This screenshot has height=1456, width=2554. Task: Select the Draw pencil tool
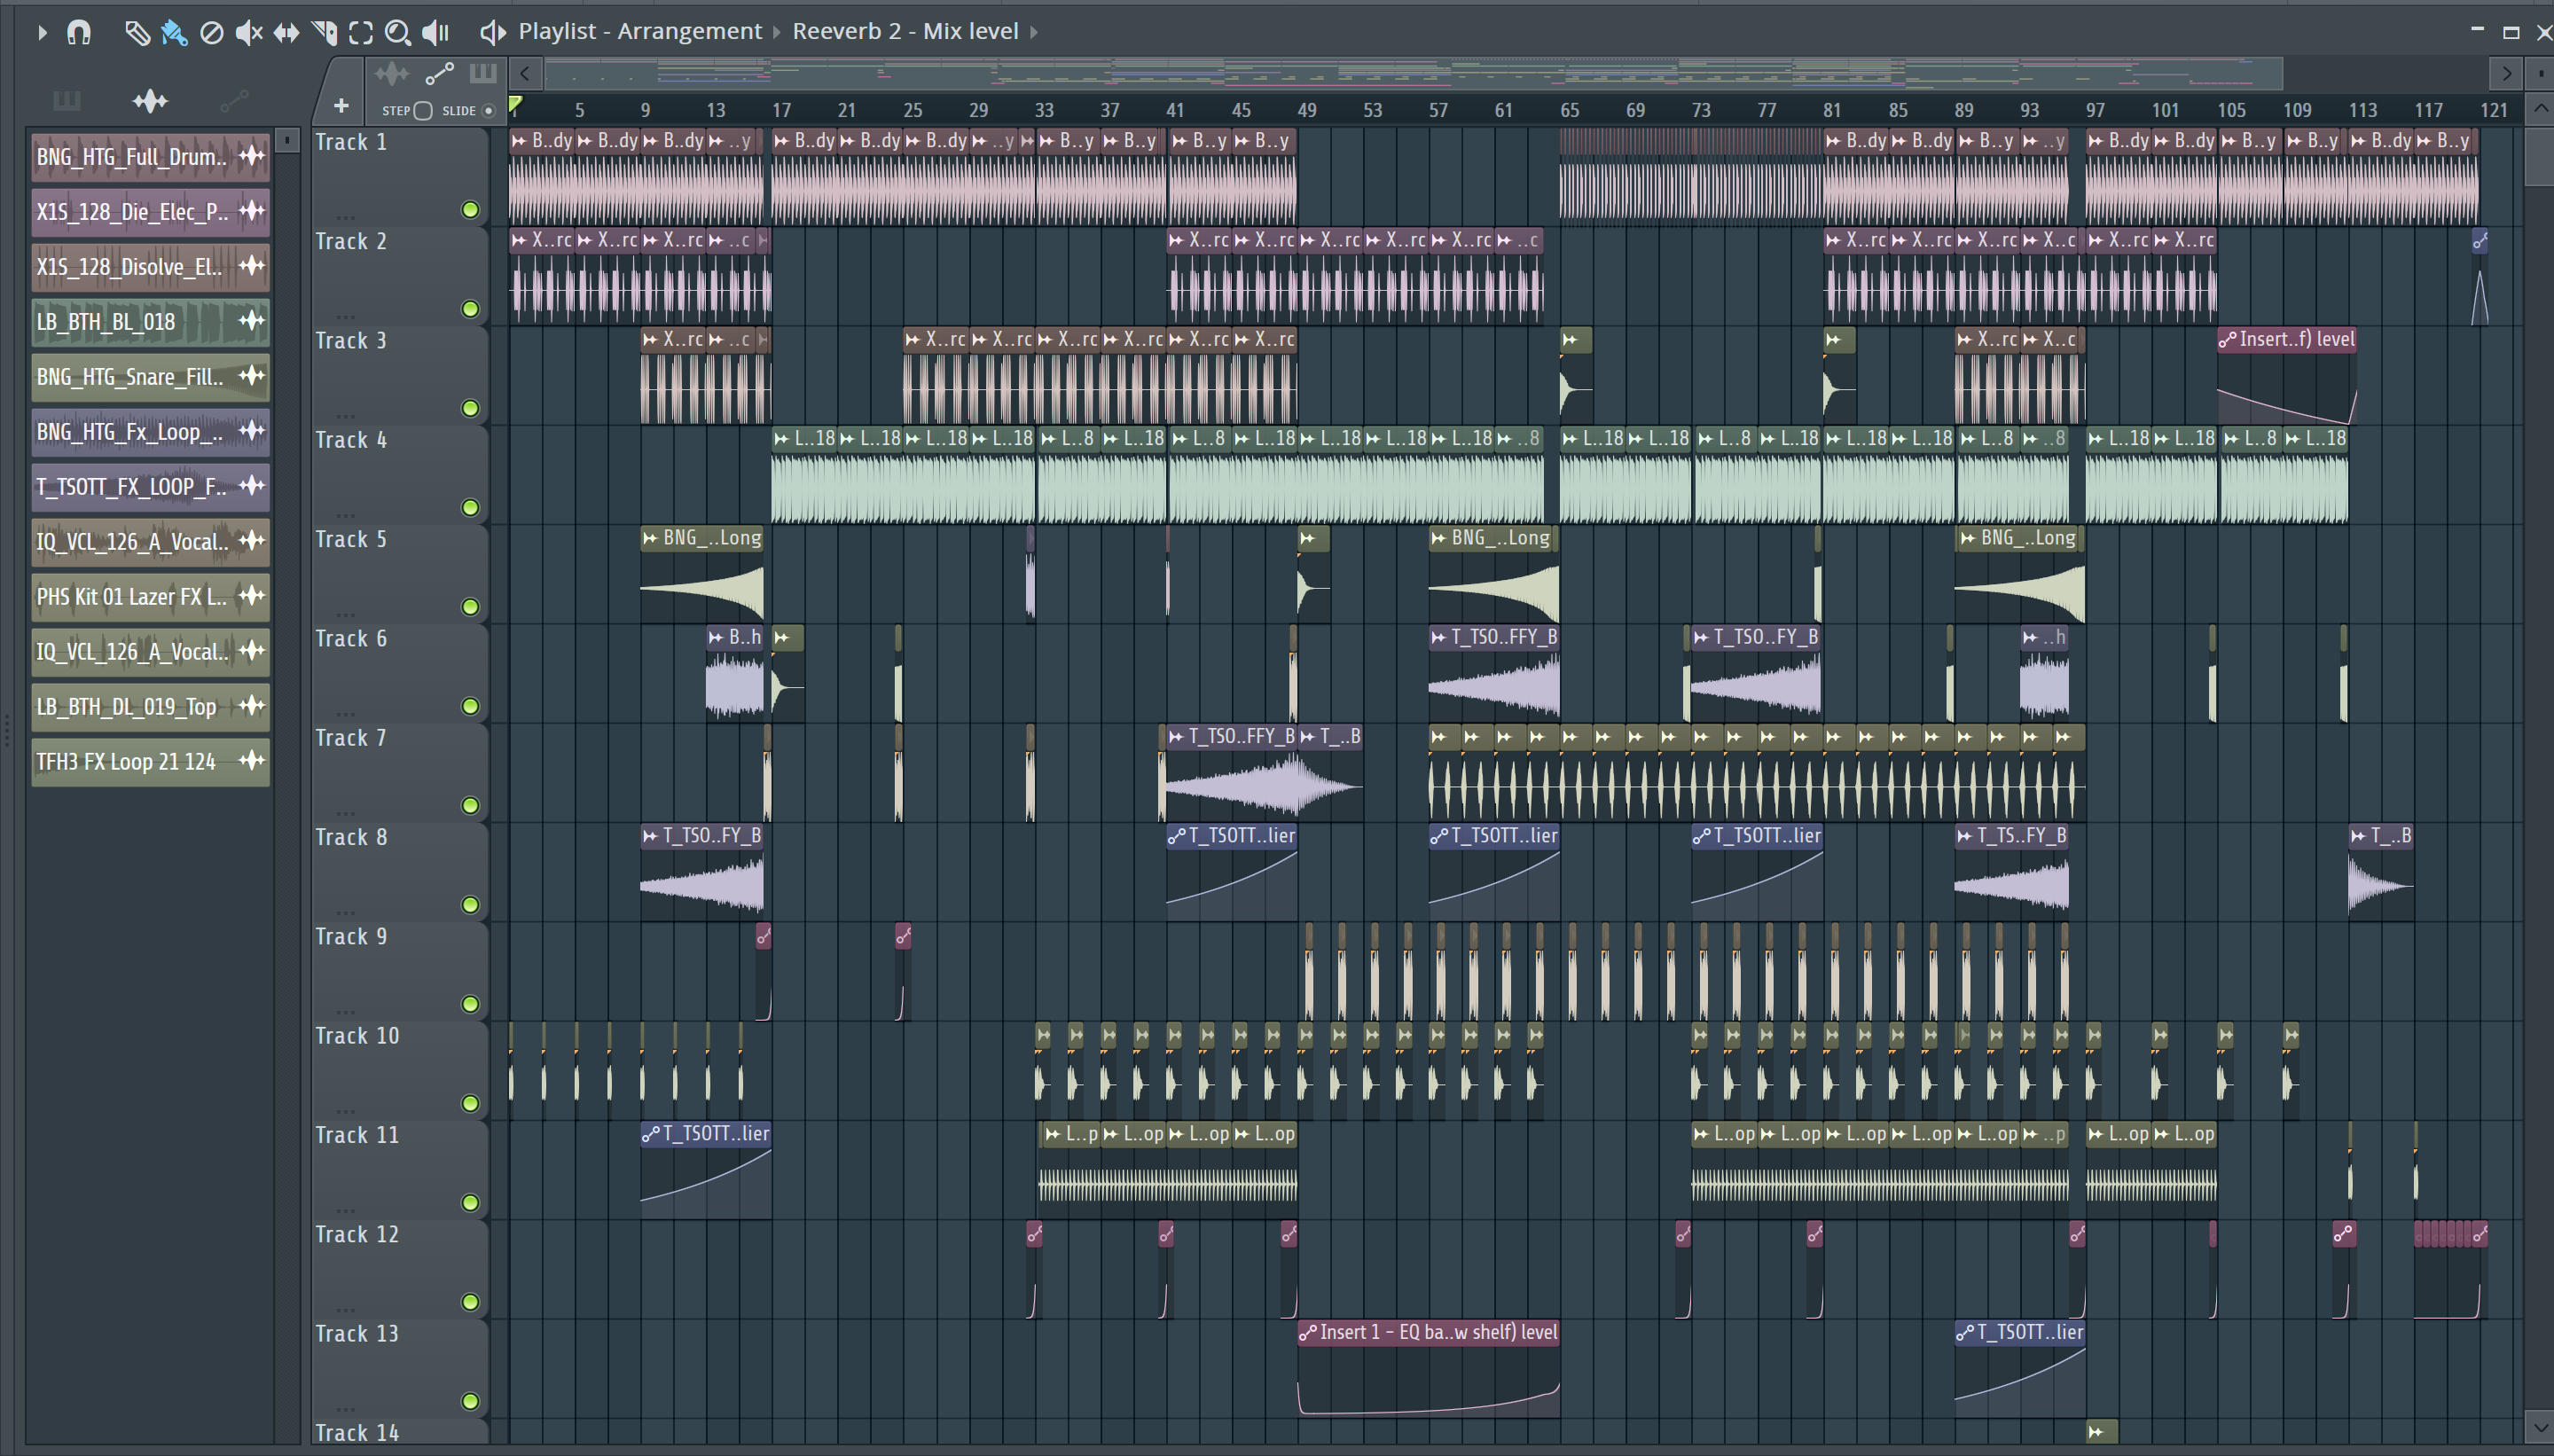click(x=137, y=32)
